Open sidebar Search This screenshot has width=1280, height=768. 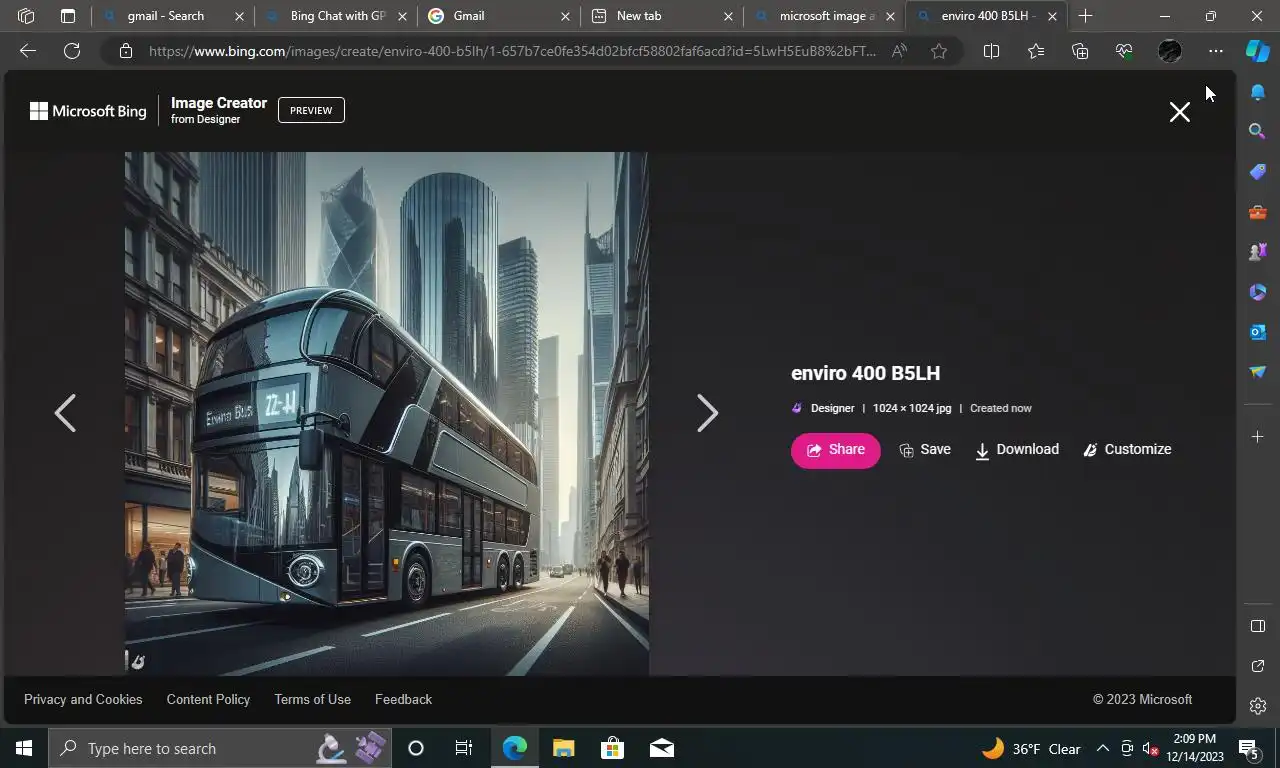pos(1258,131)
